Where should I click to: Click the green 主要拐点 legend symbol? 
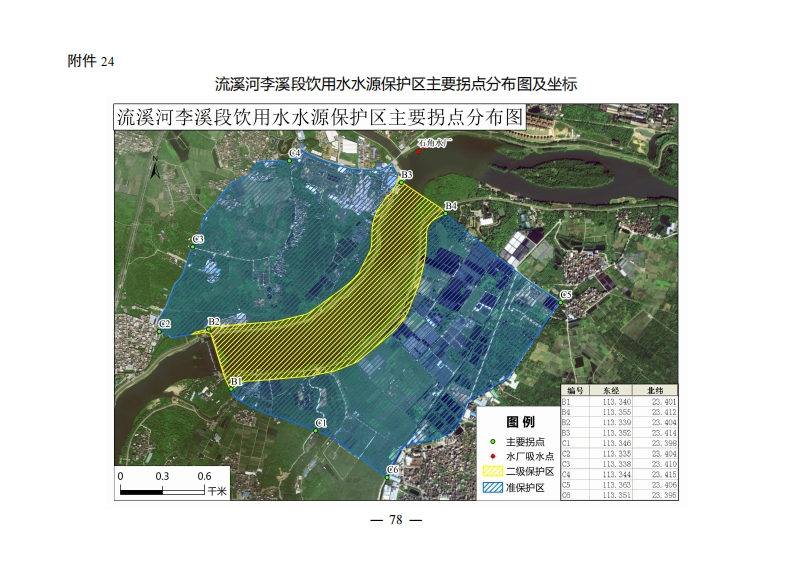point(491,442)
